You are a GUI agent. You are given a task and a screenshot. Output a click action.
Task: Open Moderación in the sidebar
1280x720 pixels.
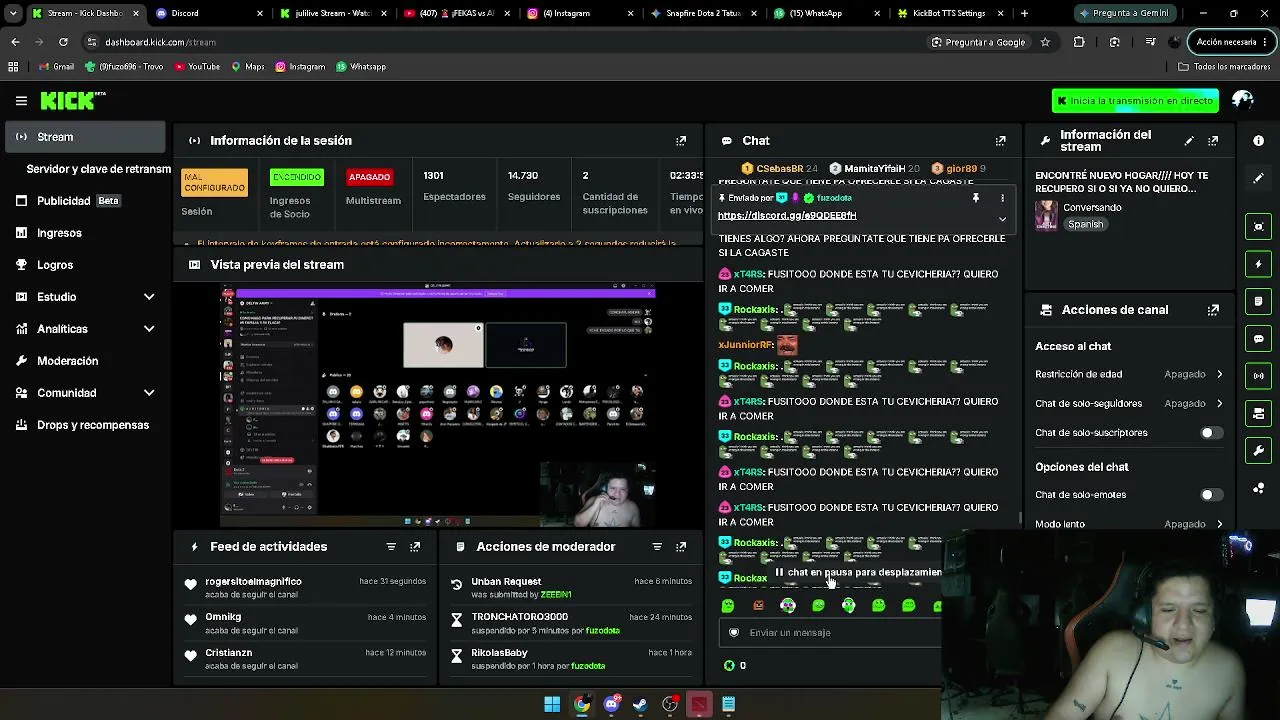[x=86, y=361]
